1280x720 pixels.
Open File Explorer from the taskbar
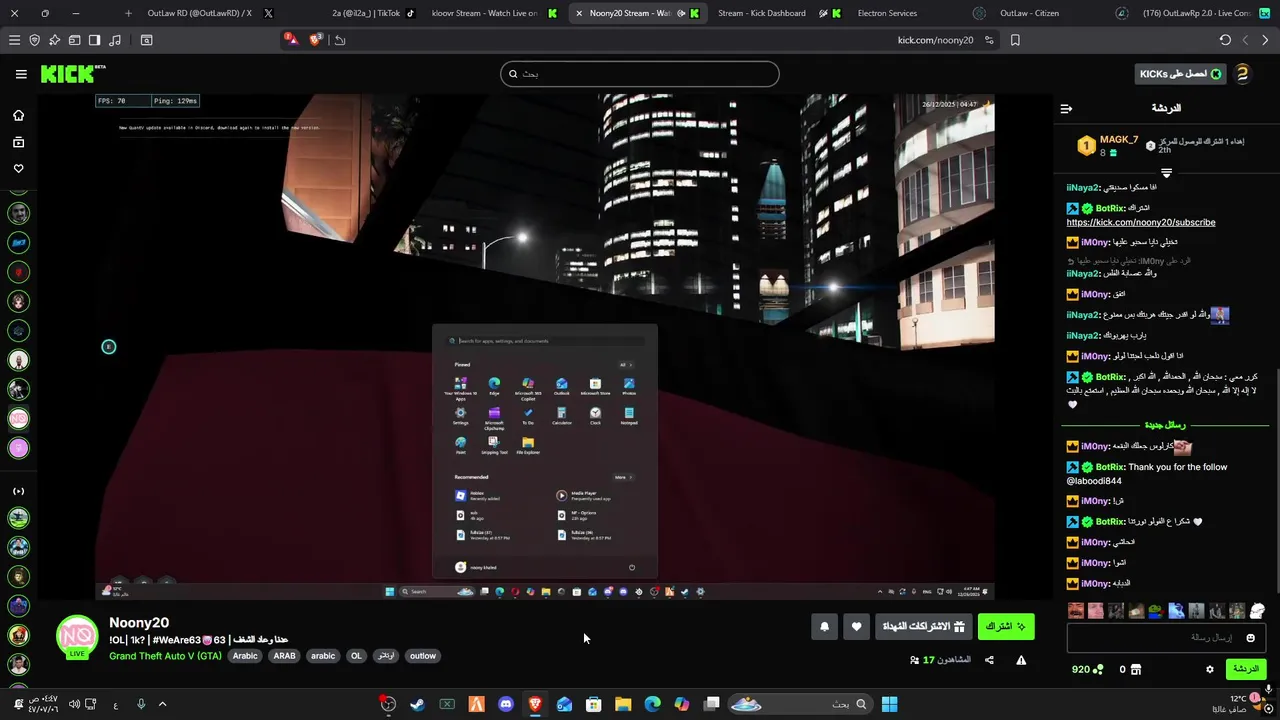click(x=623, y=704)
